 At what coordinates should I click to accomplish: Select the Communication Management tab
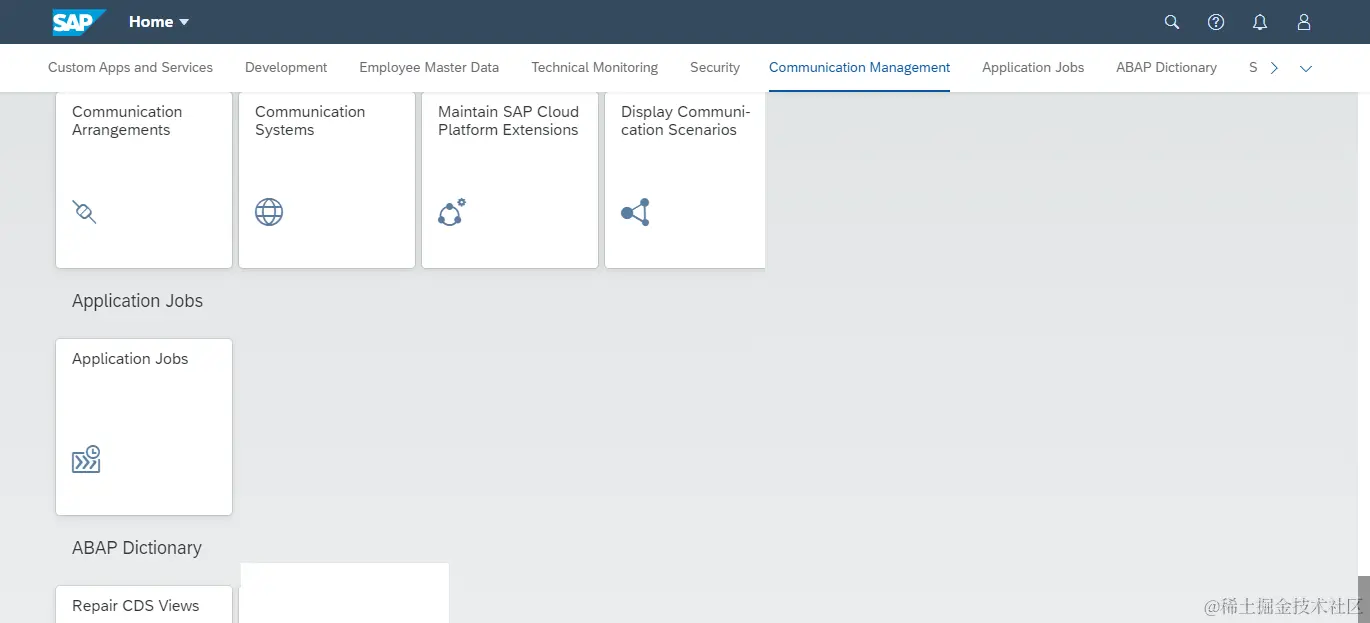point(860,68)
